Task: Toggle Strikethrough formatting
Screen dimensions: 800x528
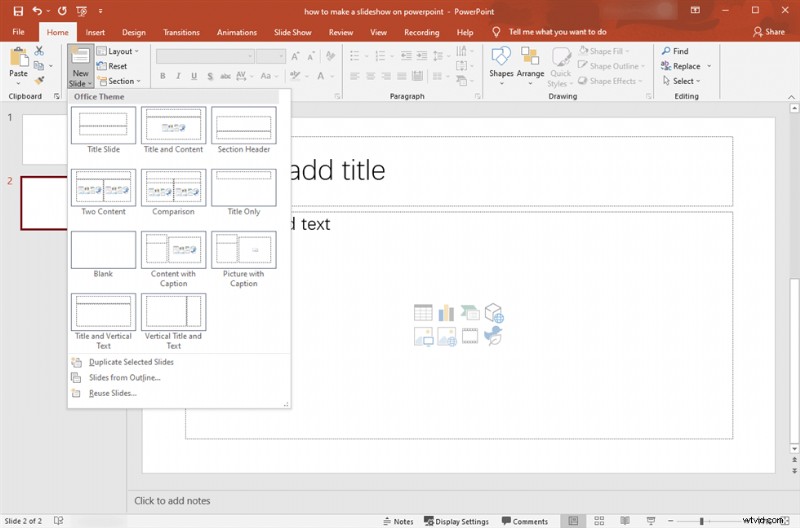Action: [225, 76]
